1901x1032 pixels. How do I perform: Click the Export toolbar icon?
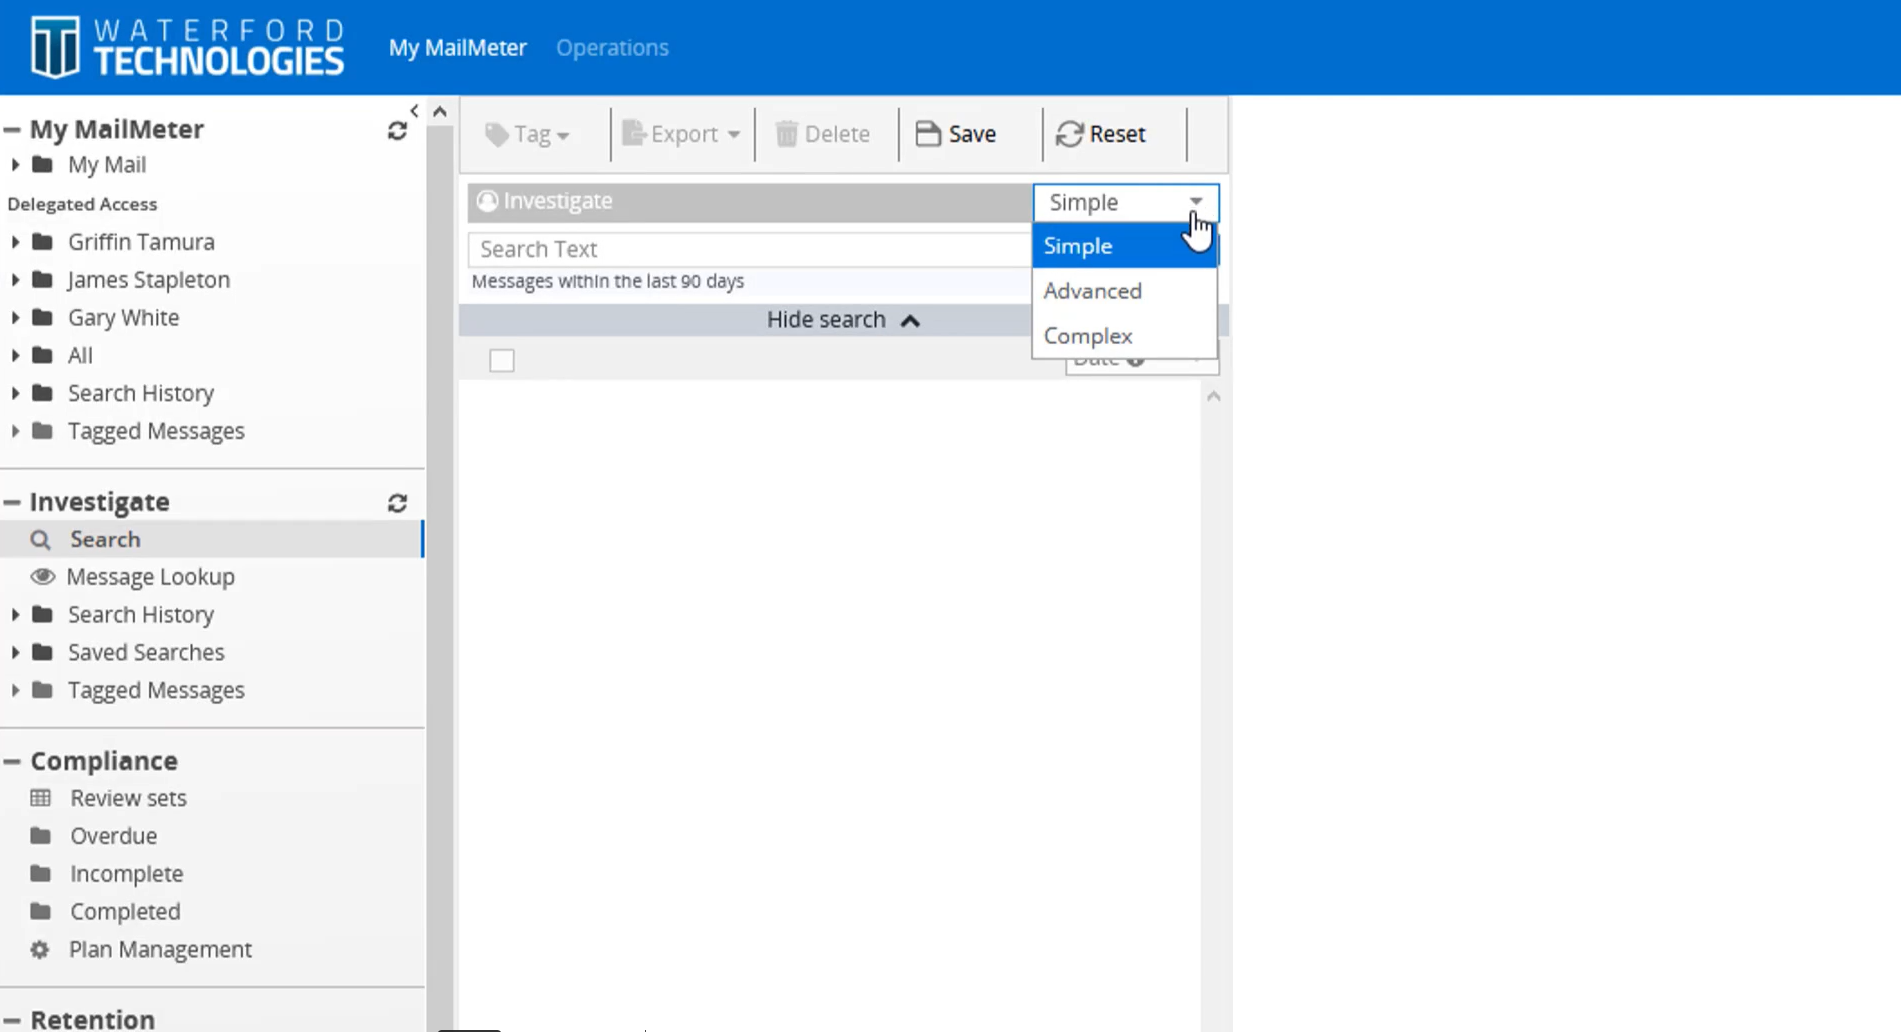[x=632, y=133]
